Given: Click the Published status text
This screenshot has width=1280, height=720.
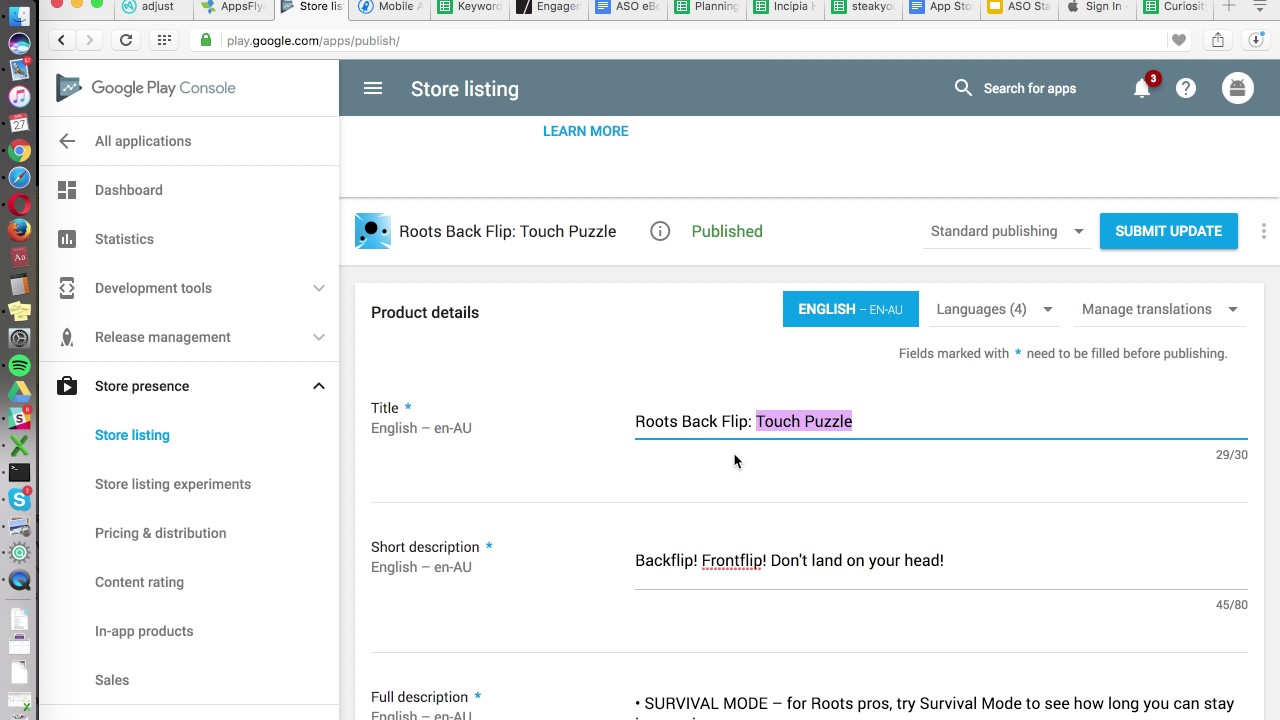Looking at the screenshot, I should 727,231.
